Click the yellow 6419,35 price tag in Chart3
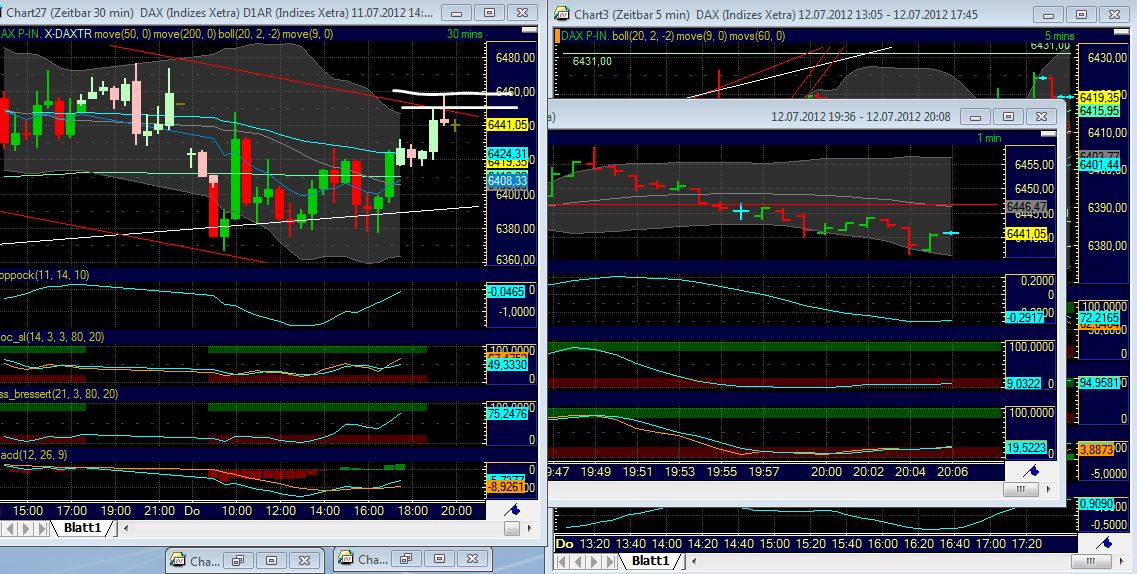 tap(1099, 97)
